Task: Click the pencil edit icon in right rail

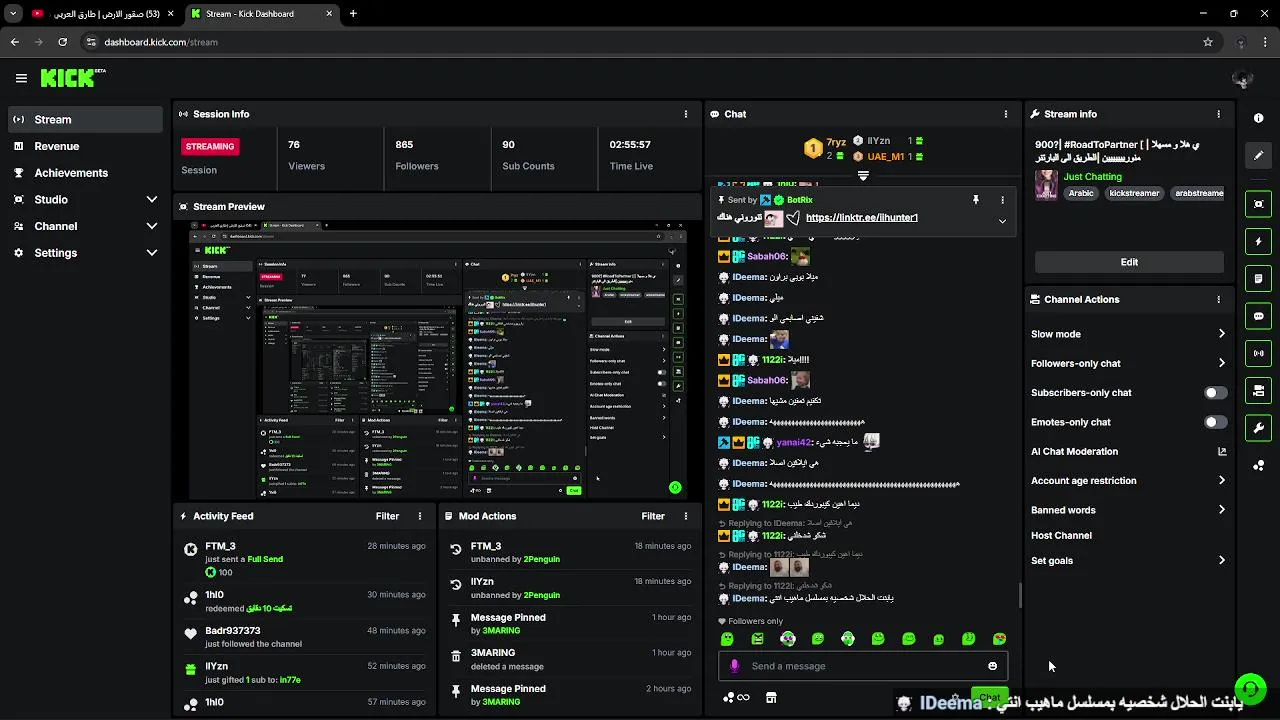Action: pyautogui.click(x=1258, y=155)
